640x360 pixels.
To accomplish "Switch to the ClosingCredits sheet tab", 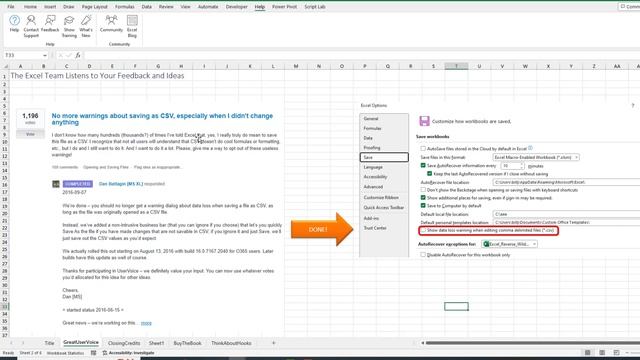I will [124, 343].
